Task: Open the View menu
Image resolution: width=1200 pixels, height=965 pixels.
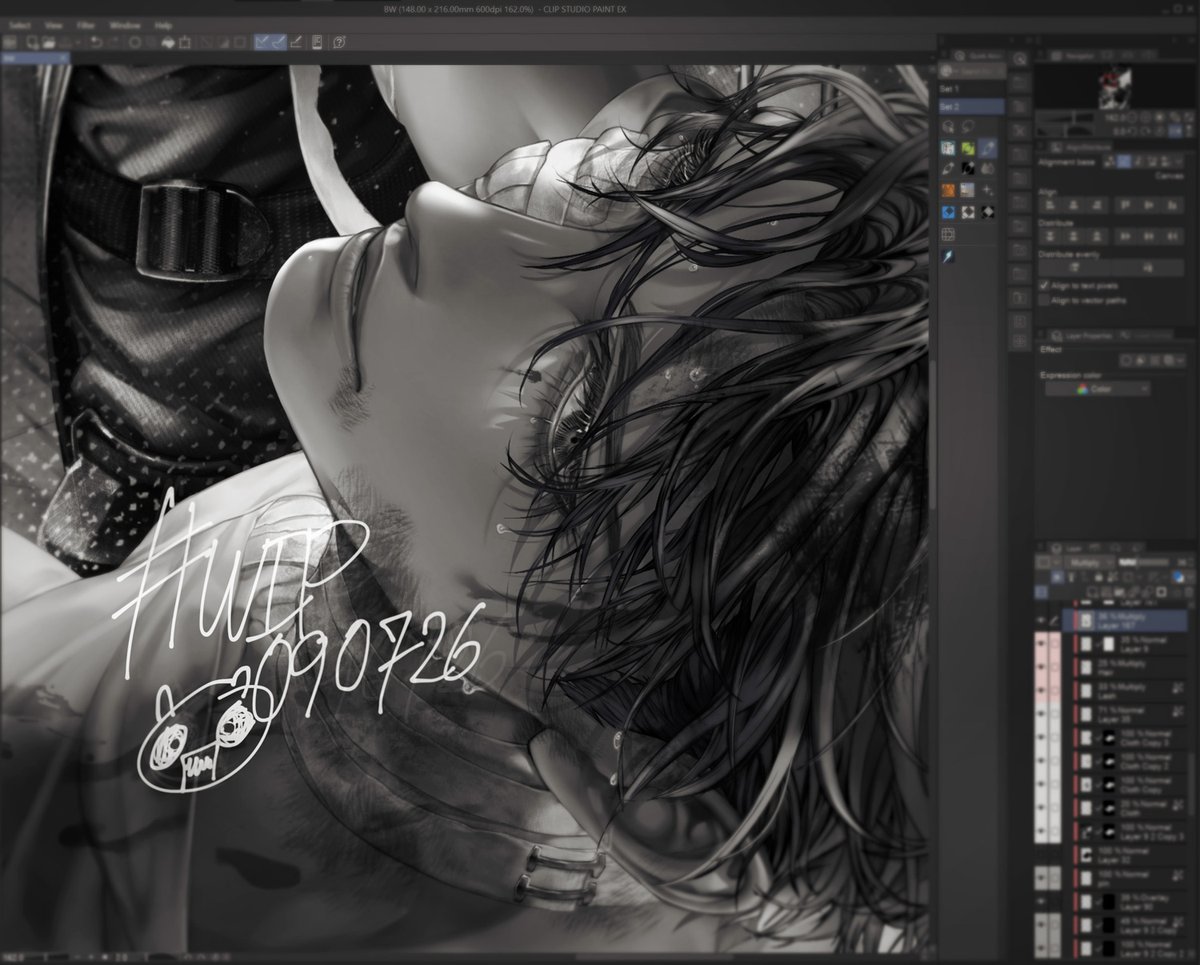Action: [x=54, y=23]
